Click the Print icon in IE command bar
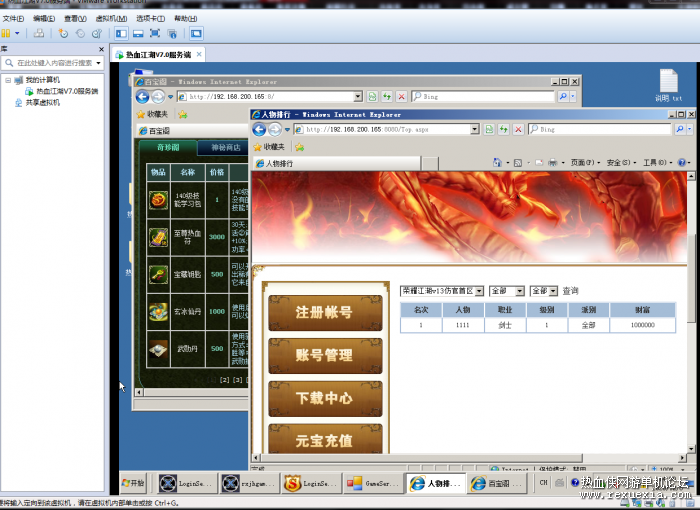Viewport: 700px width, 510px height. click(552, 163)
